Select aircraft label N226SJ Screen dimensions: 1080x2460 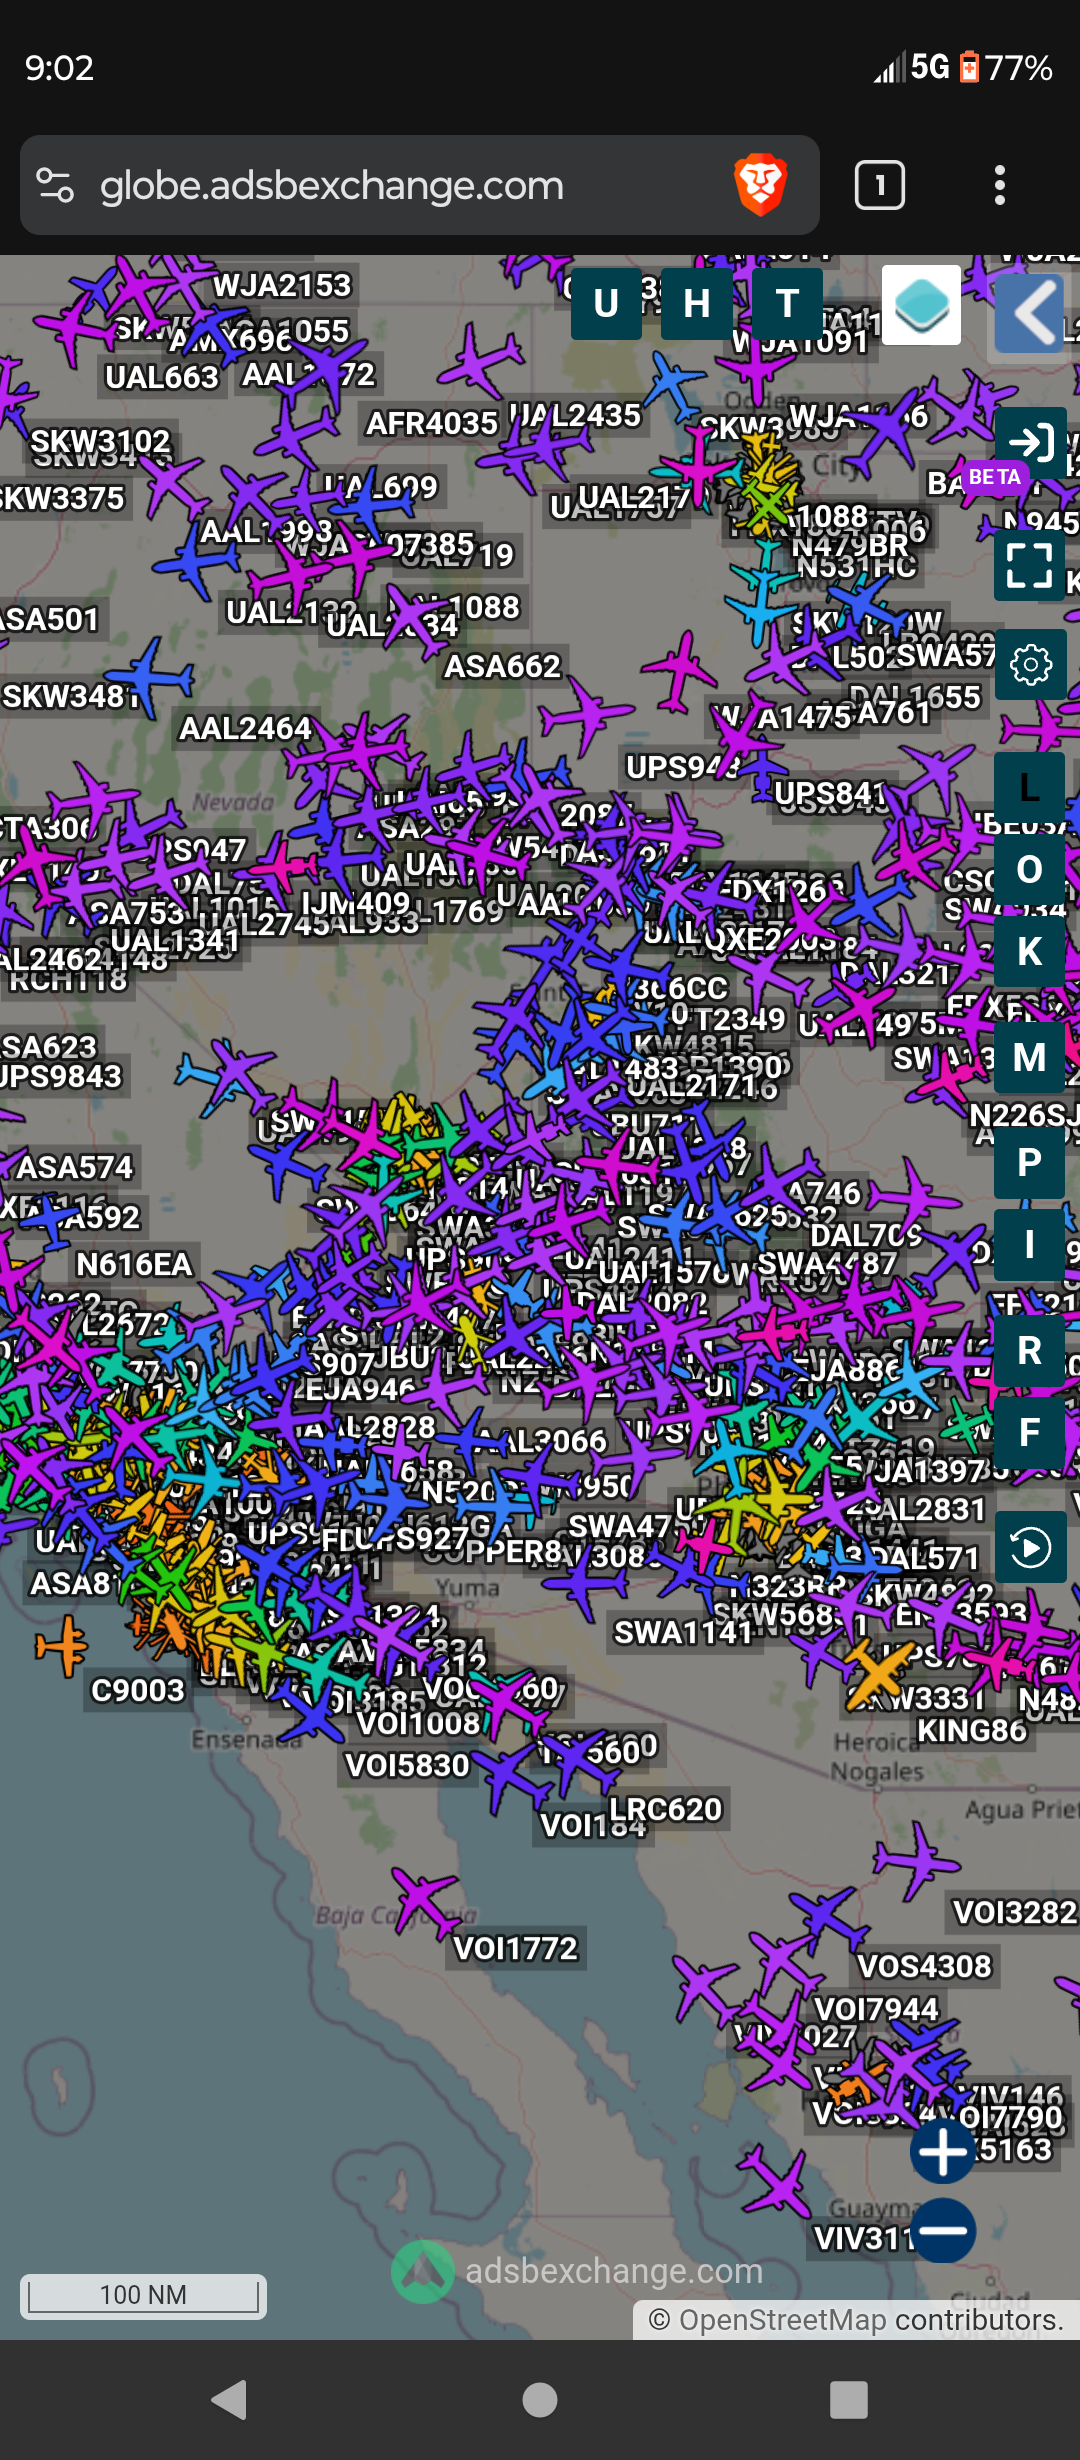tap(1024, 1115)
